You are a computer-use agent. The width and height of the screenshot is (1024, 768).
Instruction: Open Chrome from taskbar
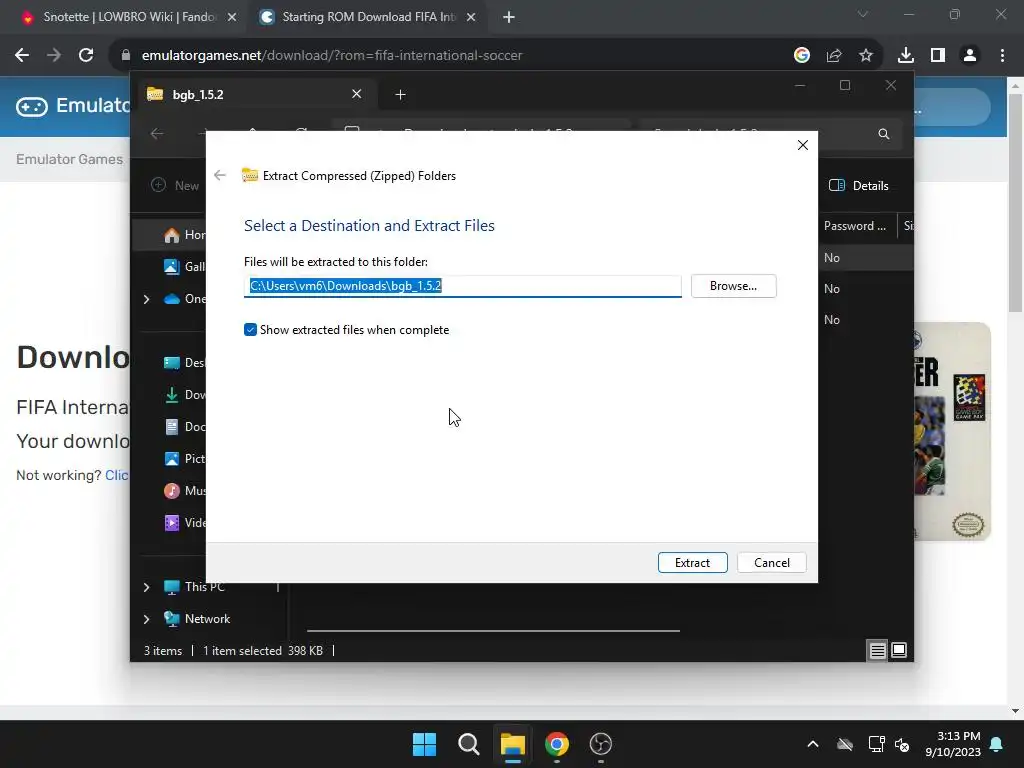[557, 744]
